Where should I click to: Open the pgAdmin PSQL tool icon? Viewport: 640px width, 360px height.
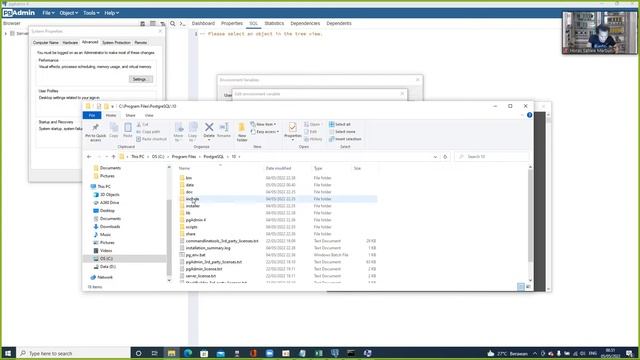[x=182, y=24]
